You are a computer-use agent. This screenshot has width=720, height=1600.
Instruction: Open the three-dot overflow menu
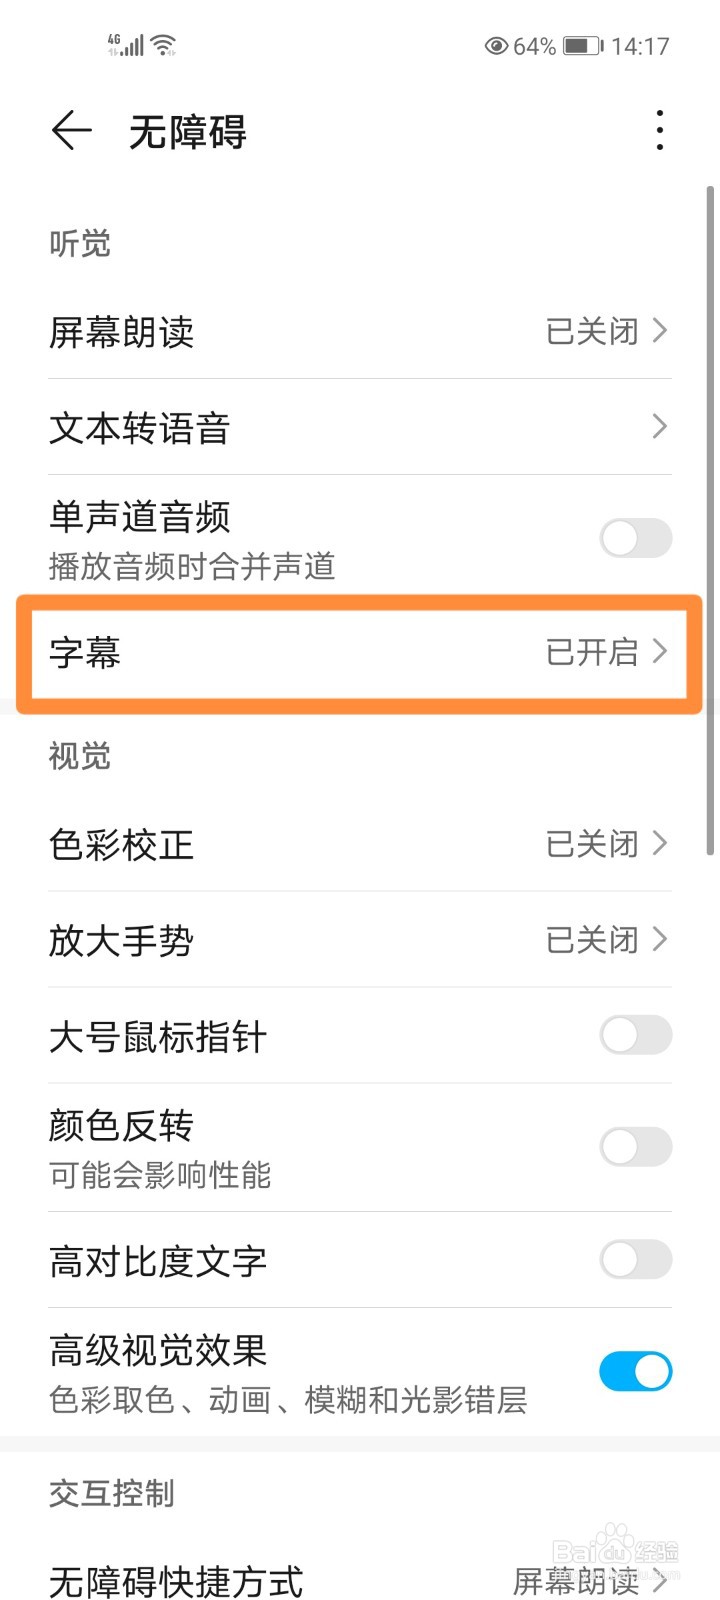(x=659, y=131)
